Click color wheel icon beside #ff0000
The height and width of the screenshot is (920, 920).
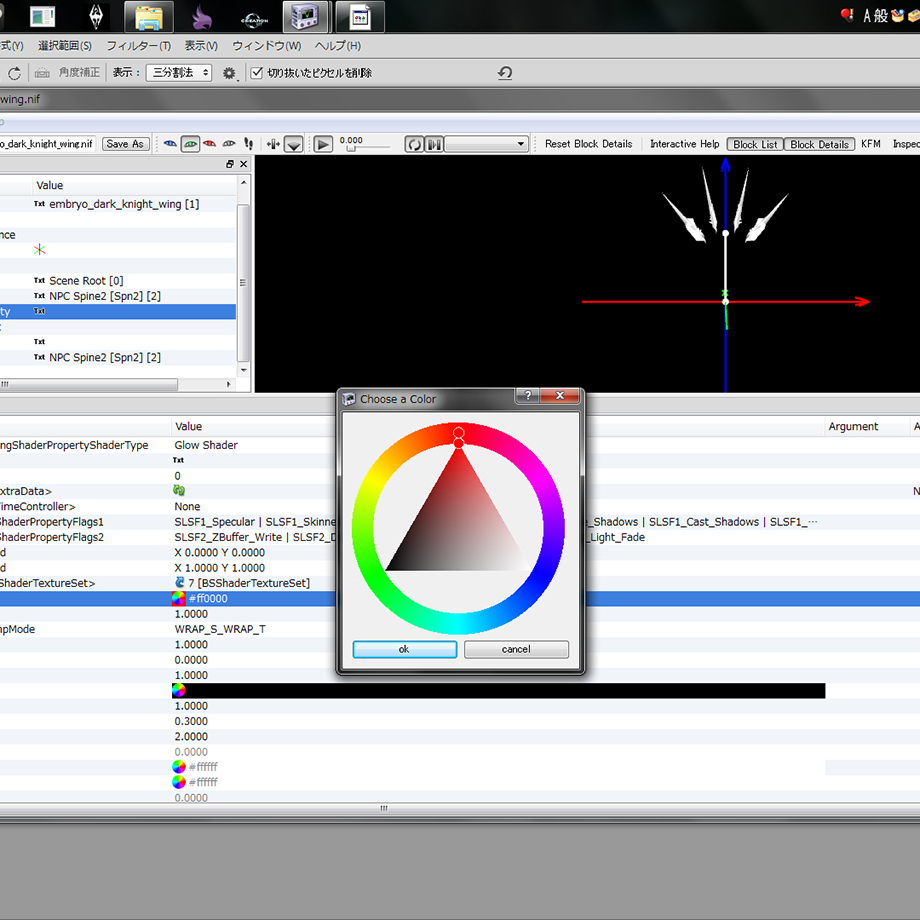point(179,598)
